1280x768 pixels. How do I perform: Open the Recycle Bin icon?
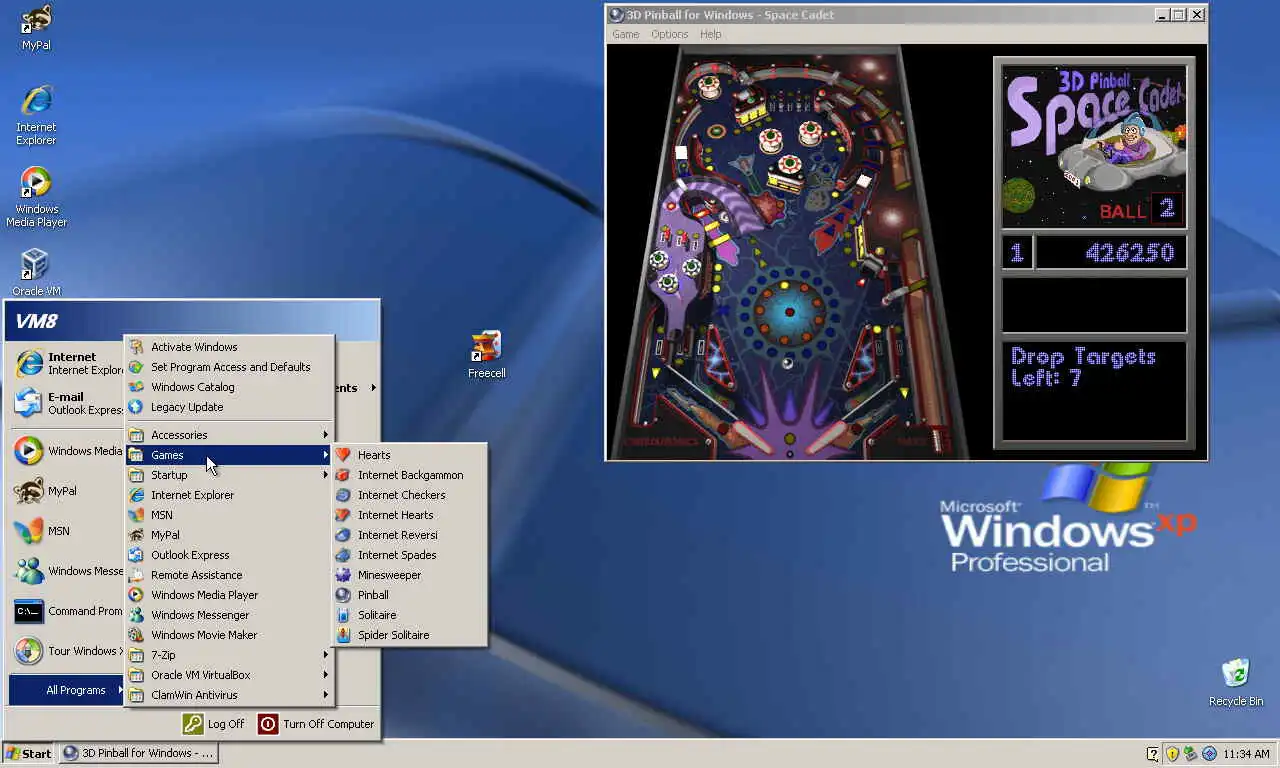[1236, 683]
